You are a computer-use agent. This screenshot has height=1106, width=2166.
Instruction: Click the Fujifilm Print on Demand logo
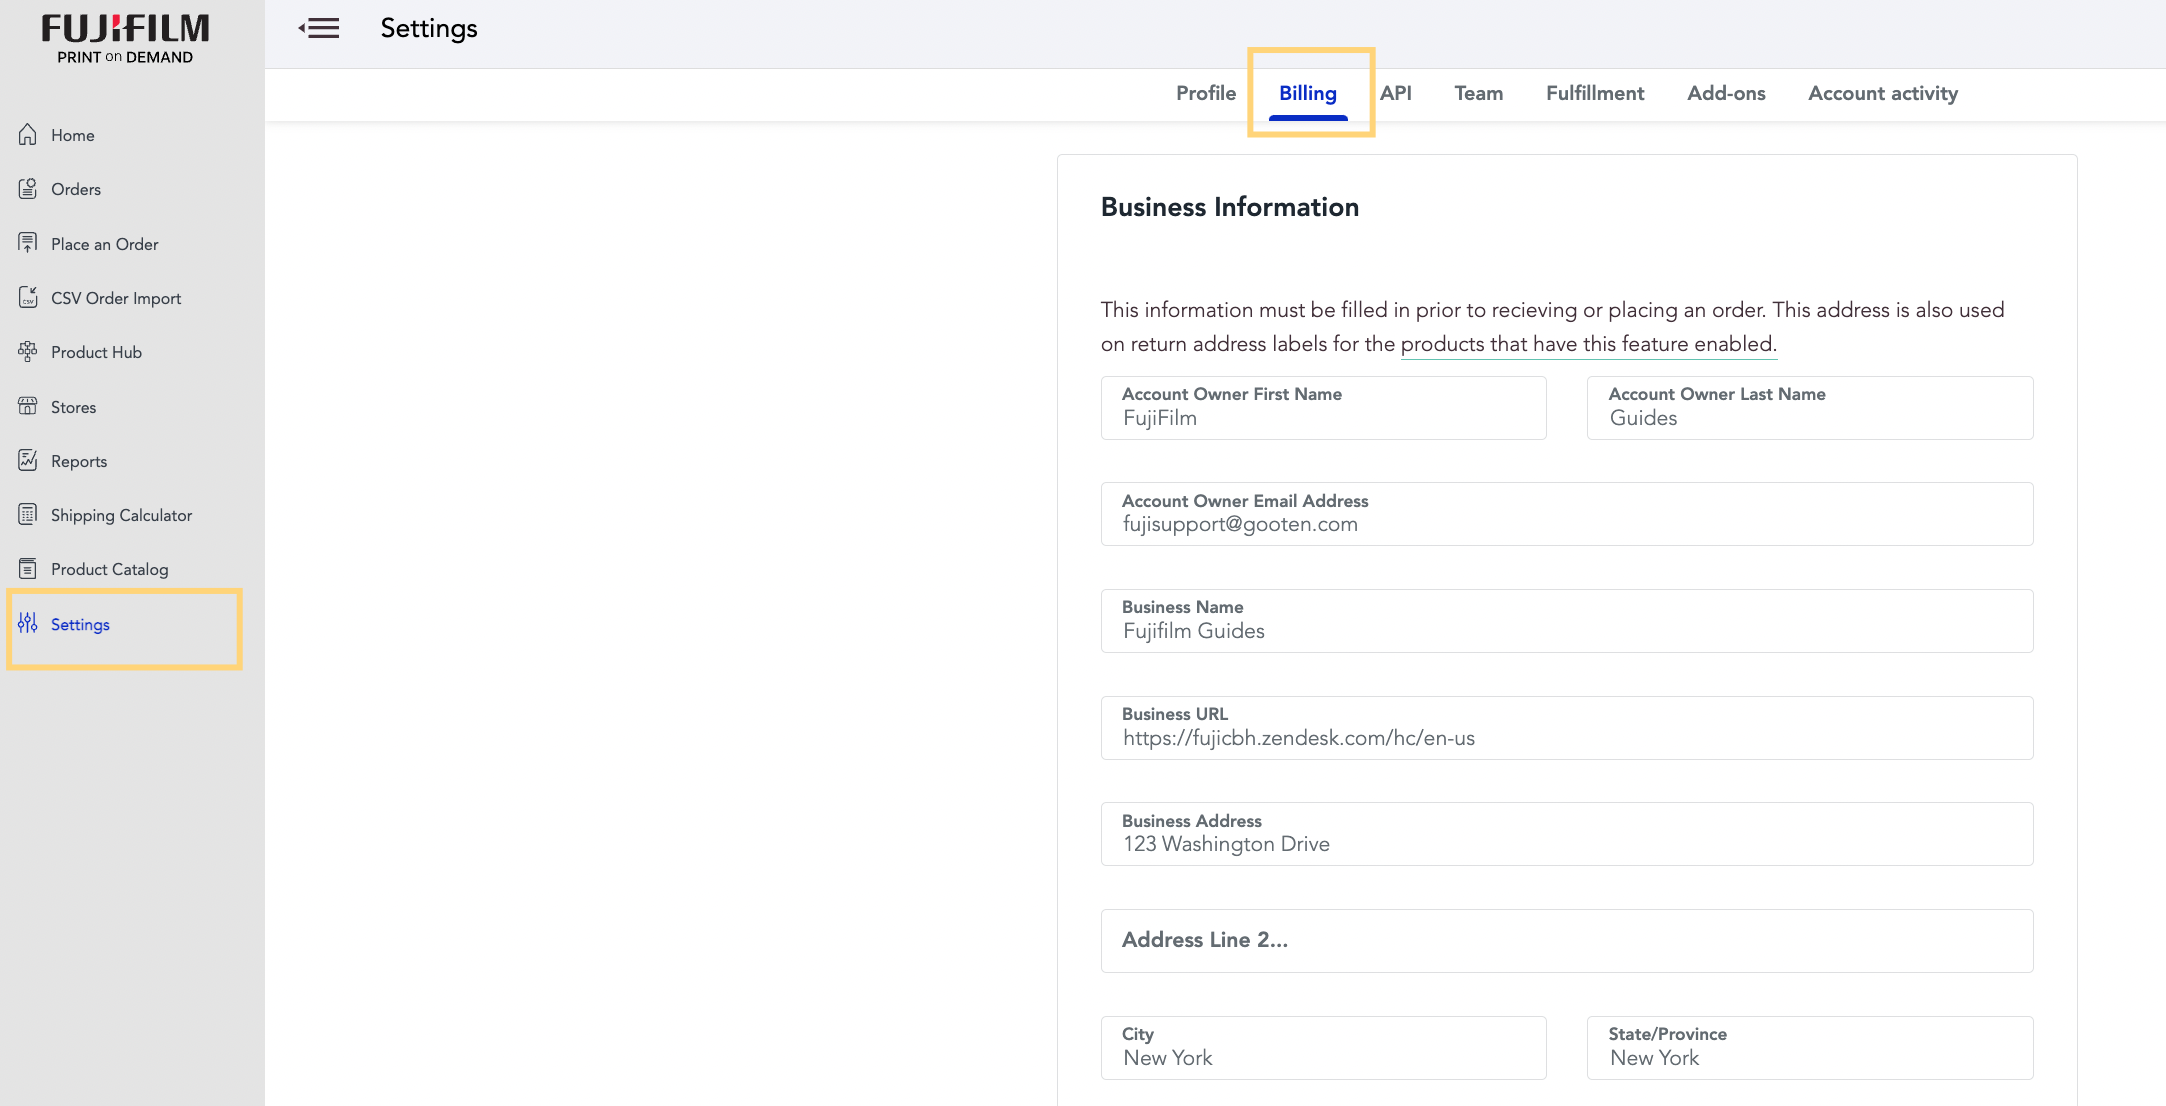pyautogui.click(x=125, y=39)
